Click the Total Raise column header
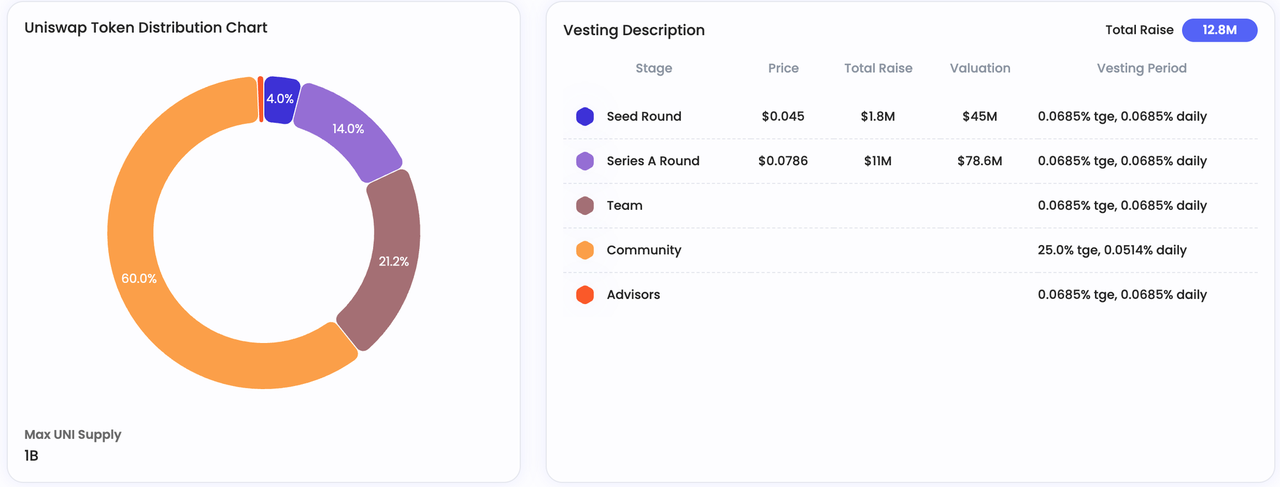The image size is (1280, 487). (878, 68)
